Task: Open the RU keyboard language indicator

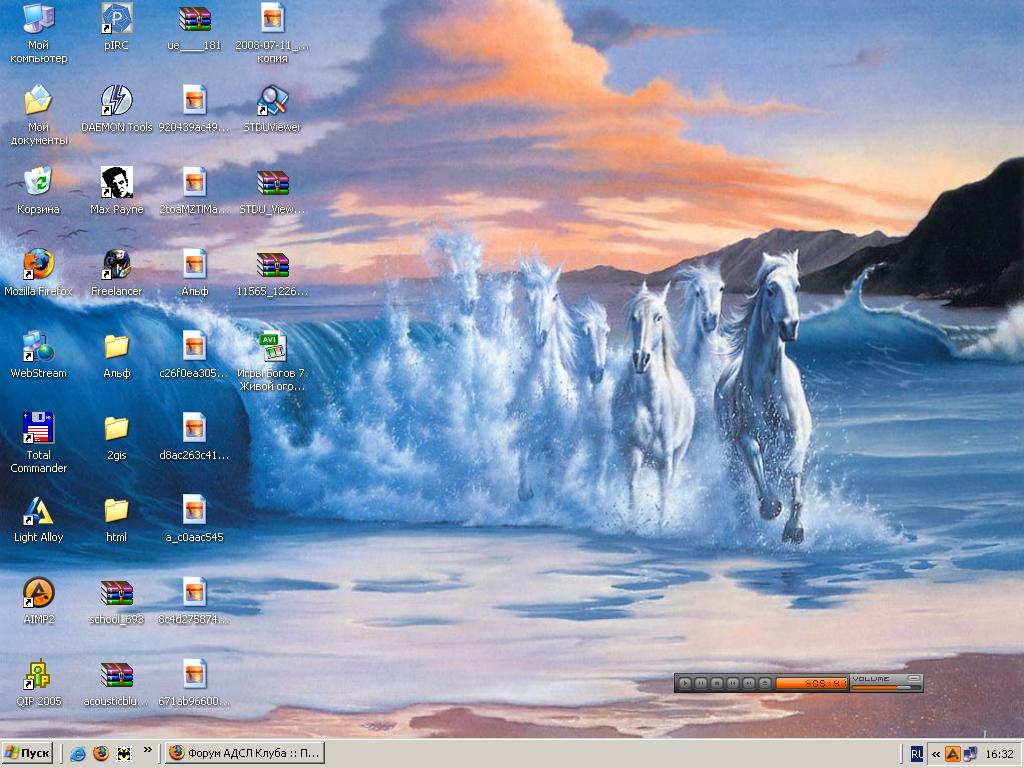Action: pos(917,754)
